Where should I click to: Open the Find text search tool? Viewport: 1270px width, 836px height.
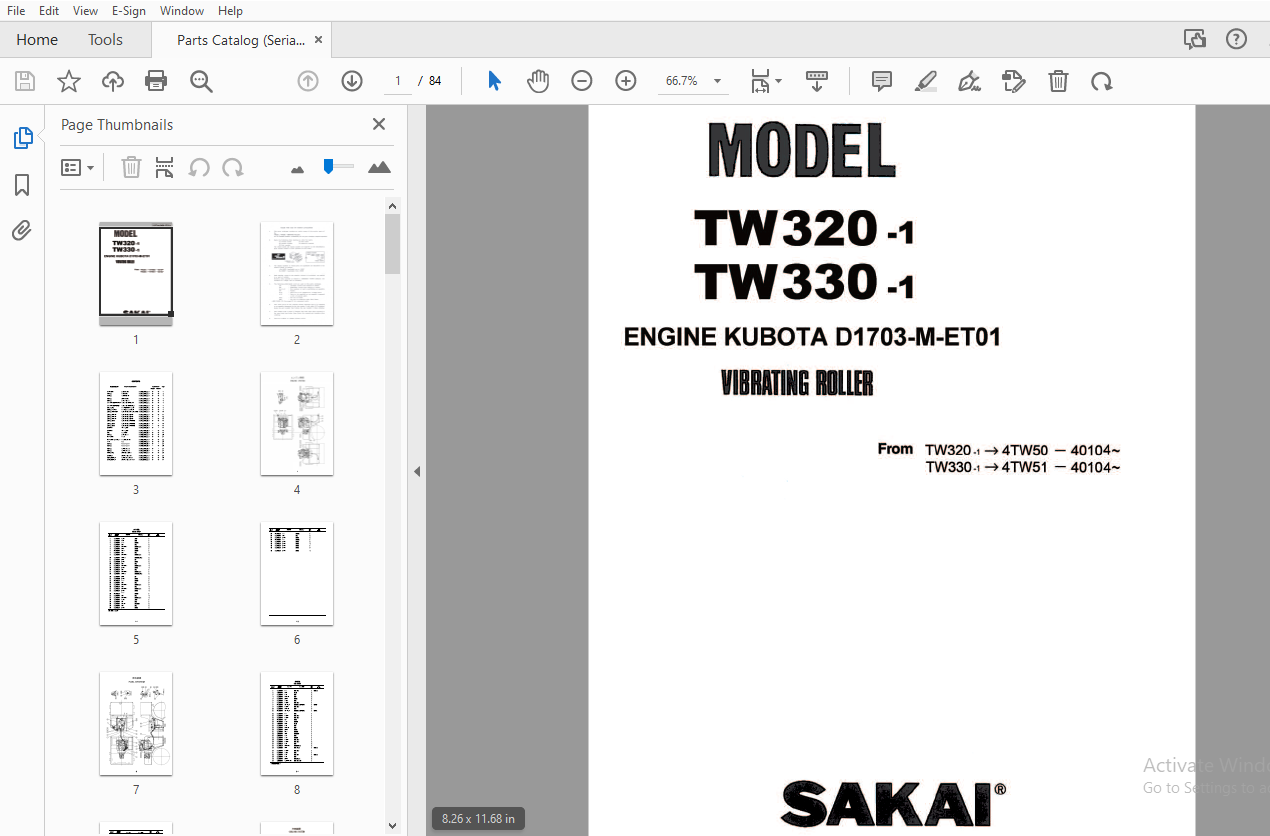(201, 81)
